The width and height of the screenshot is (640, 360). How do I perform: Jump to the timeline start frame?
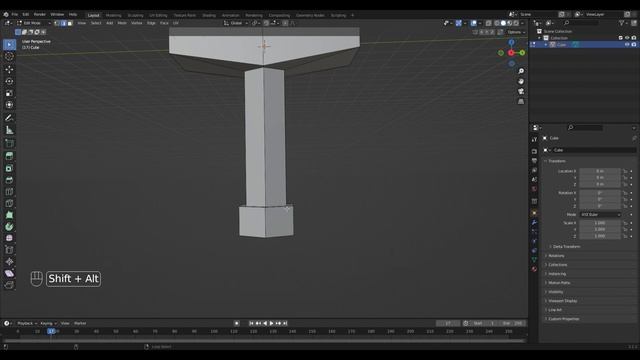tap(251, 323)
